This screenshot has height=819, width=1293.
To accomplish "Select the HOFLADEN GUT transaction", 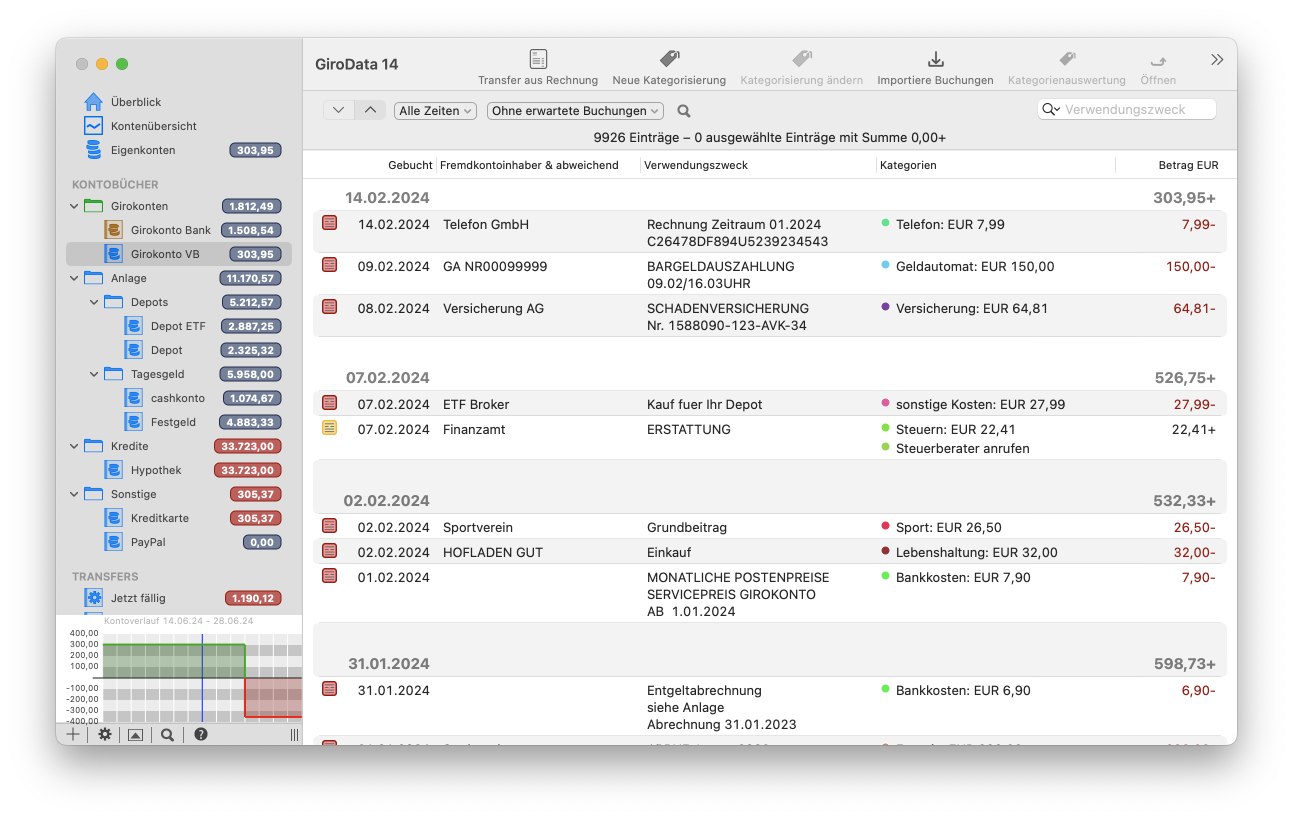I will (x=770, y=552).
